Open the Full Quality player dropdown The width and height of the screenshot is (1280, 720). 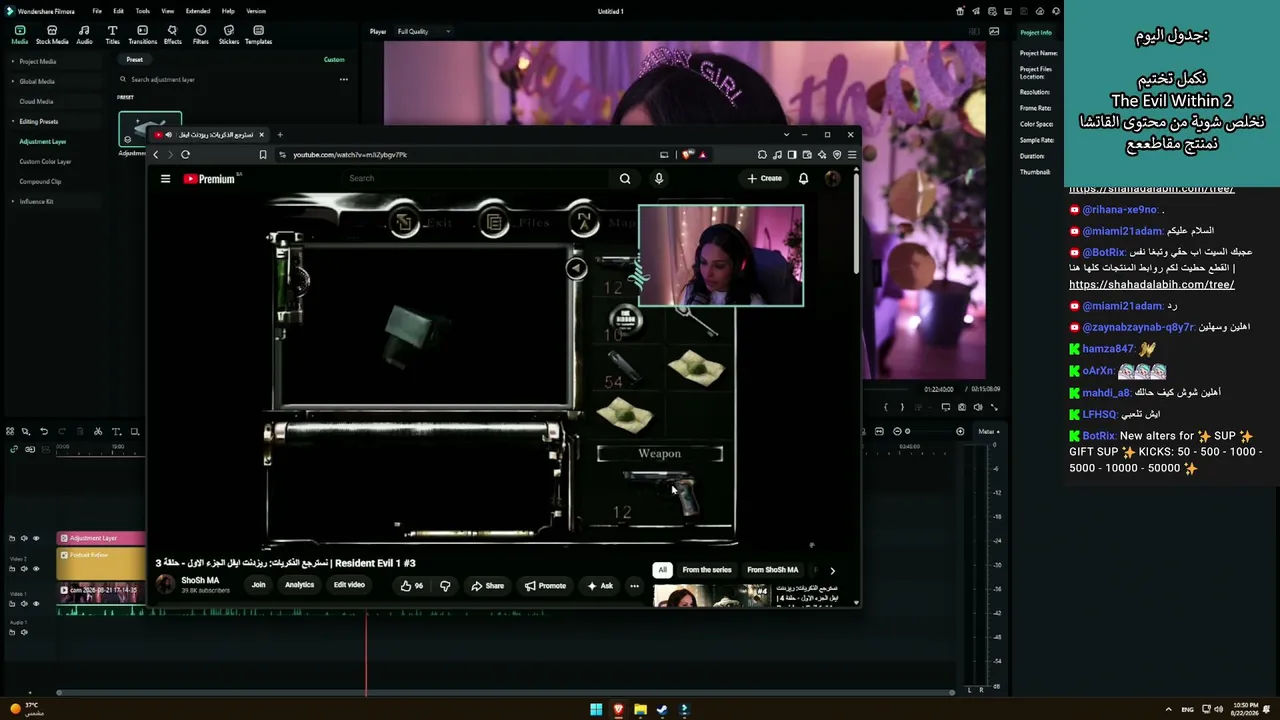pos(423,32)
